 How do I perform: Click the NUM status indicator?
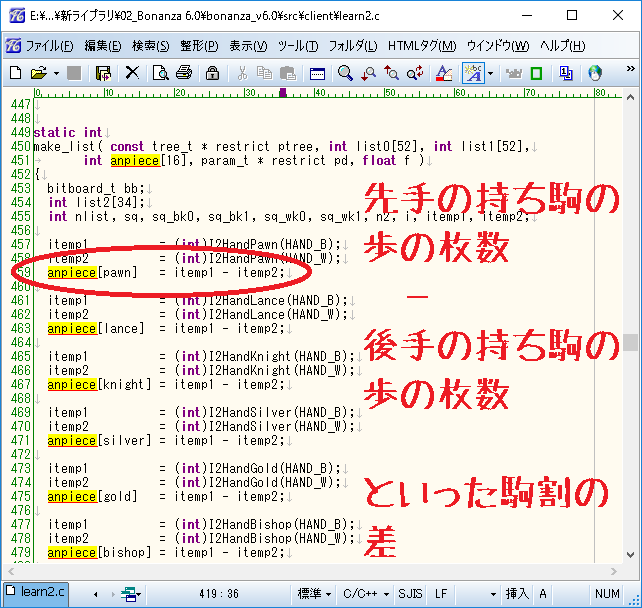[x=607, y=594]
